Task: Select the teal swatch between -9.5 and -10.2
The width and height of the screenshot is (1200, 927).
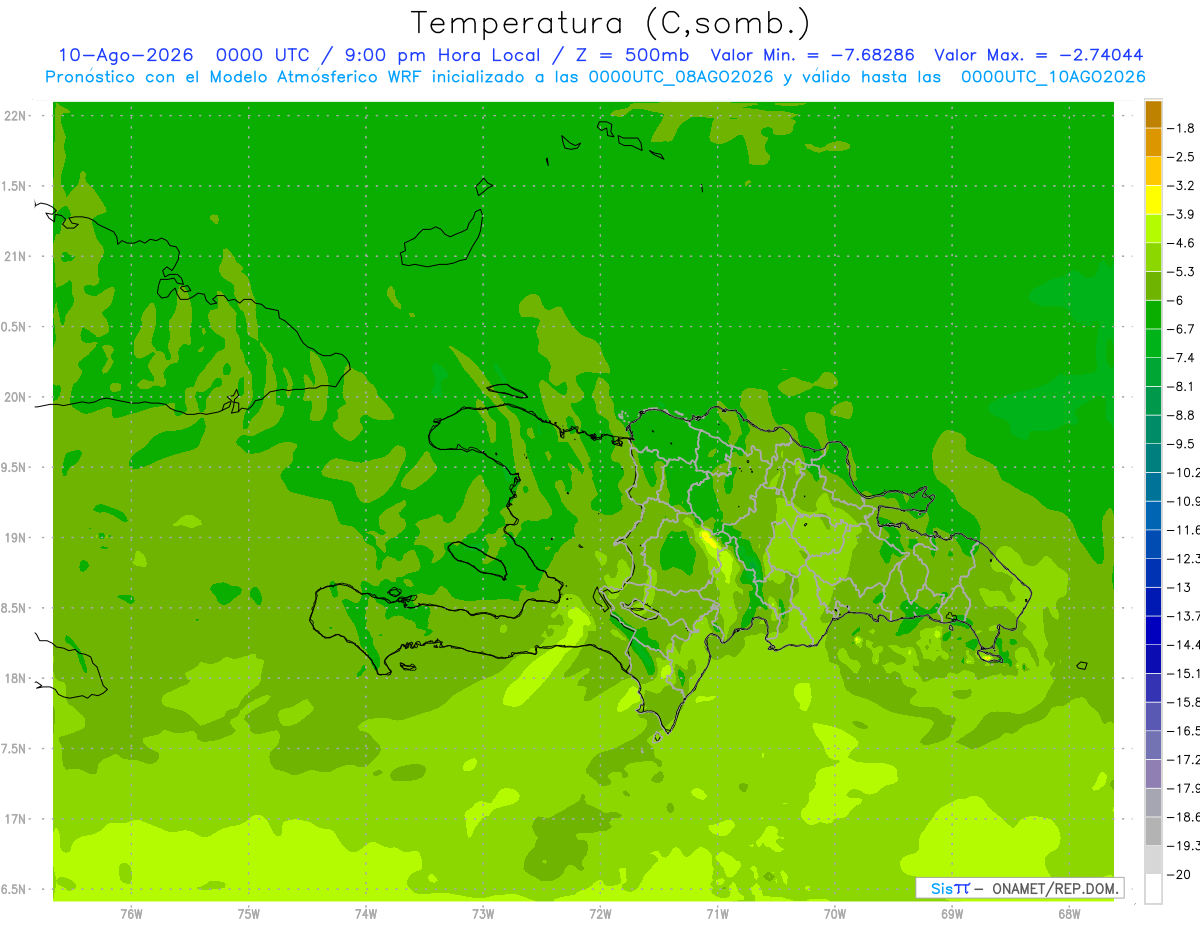Action: pyautogui.click(x=1153, y=458)
